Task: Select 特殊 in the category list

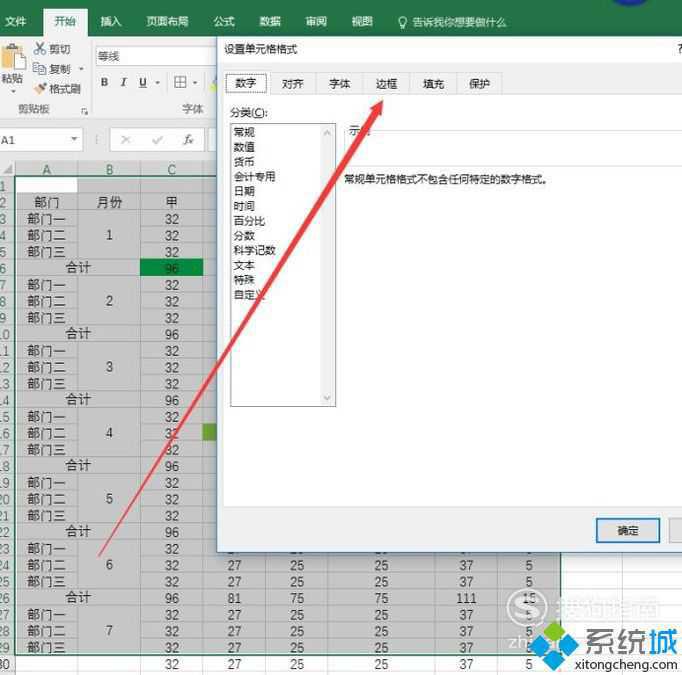Action: 244,280
